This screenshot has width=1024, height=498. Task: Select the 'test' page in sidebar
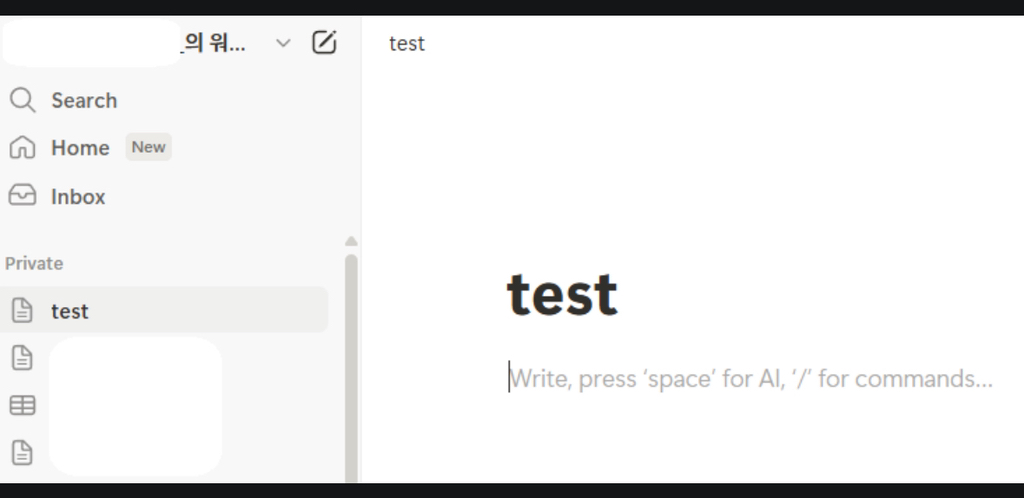70,311
